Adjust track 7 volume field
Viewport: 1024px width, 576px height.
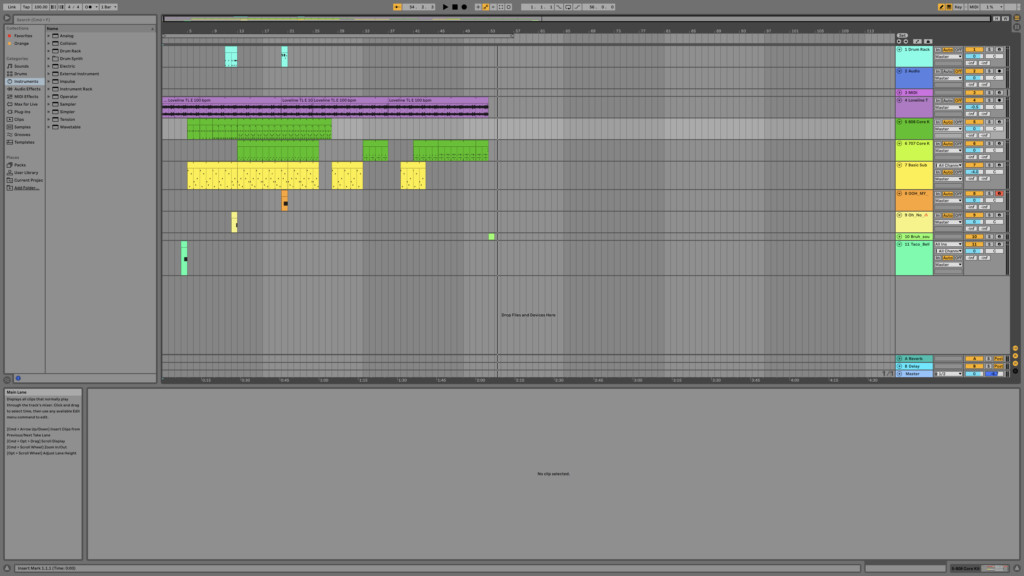(x=974, y=172)
